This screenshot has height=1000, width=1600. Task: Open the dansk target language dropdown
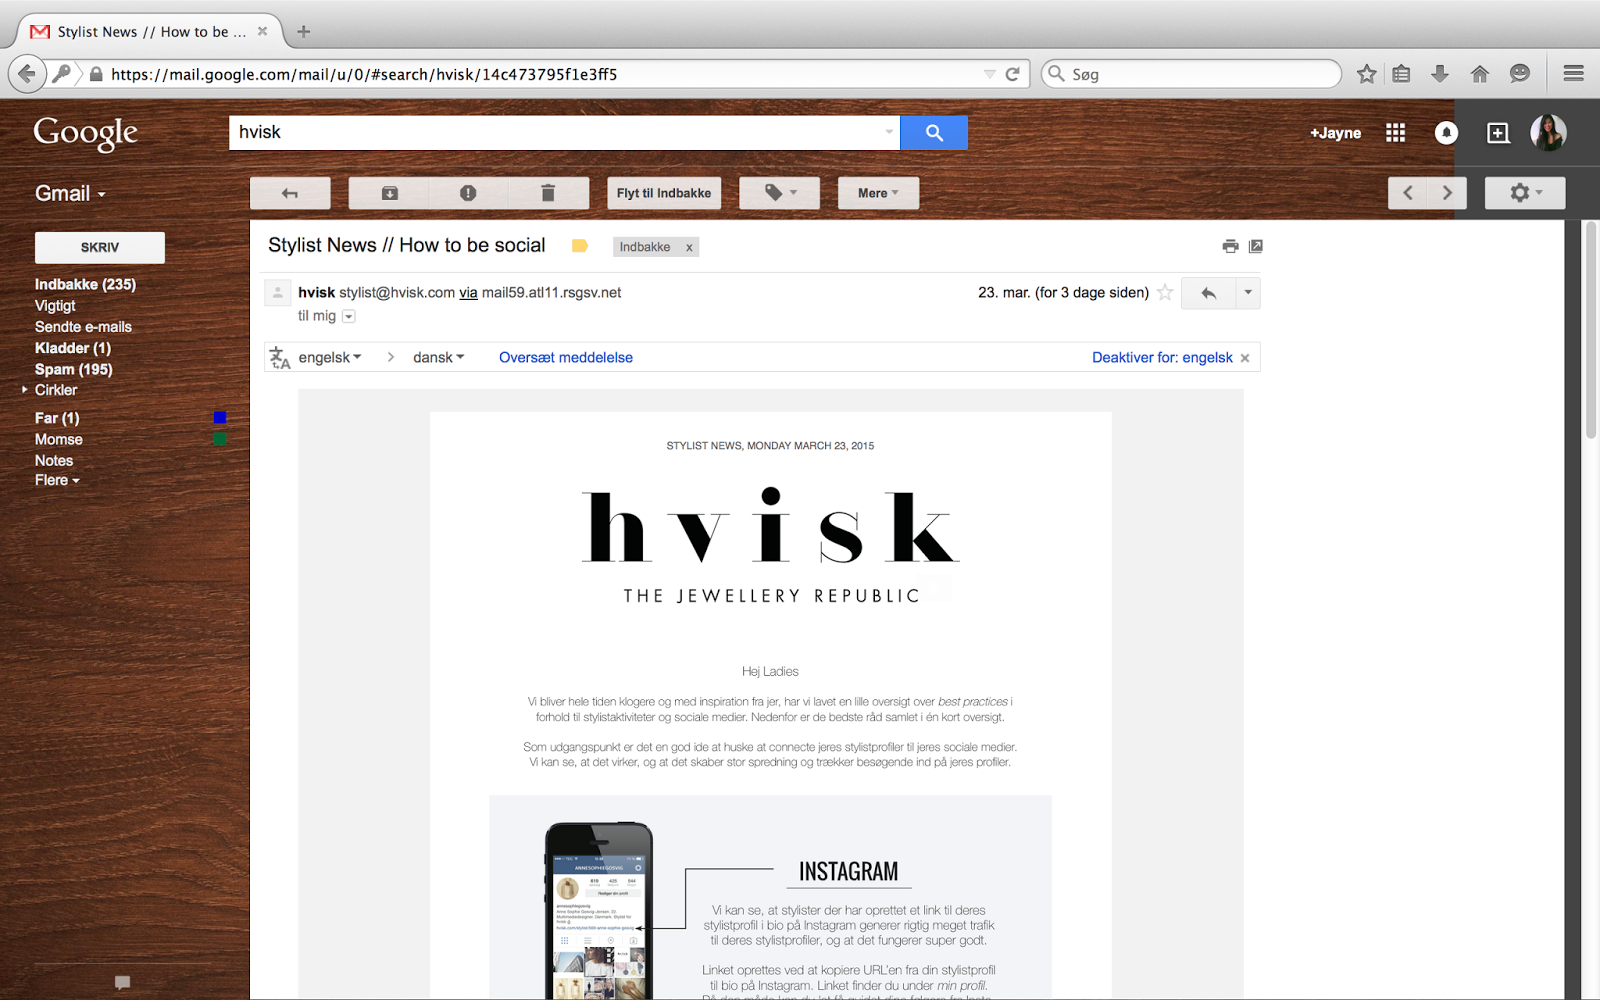pyautogui.click(x=439, y=357)
